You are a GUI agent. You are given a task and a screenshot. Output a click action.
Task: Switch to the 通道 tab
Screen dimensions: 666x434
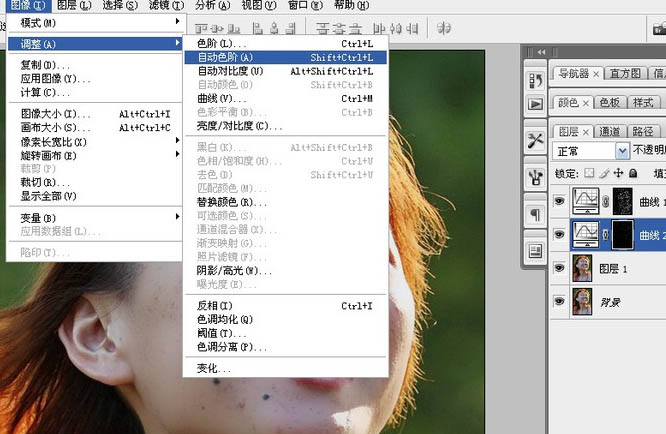click(x=608, y=131)
